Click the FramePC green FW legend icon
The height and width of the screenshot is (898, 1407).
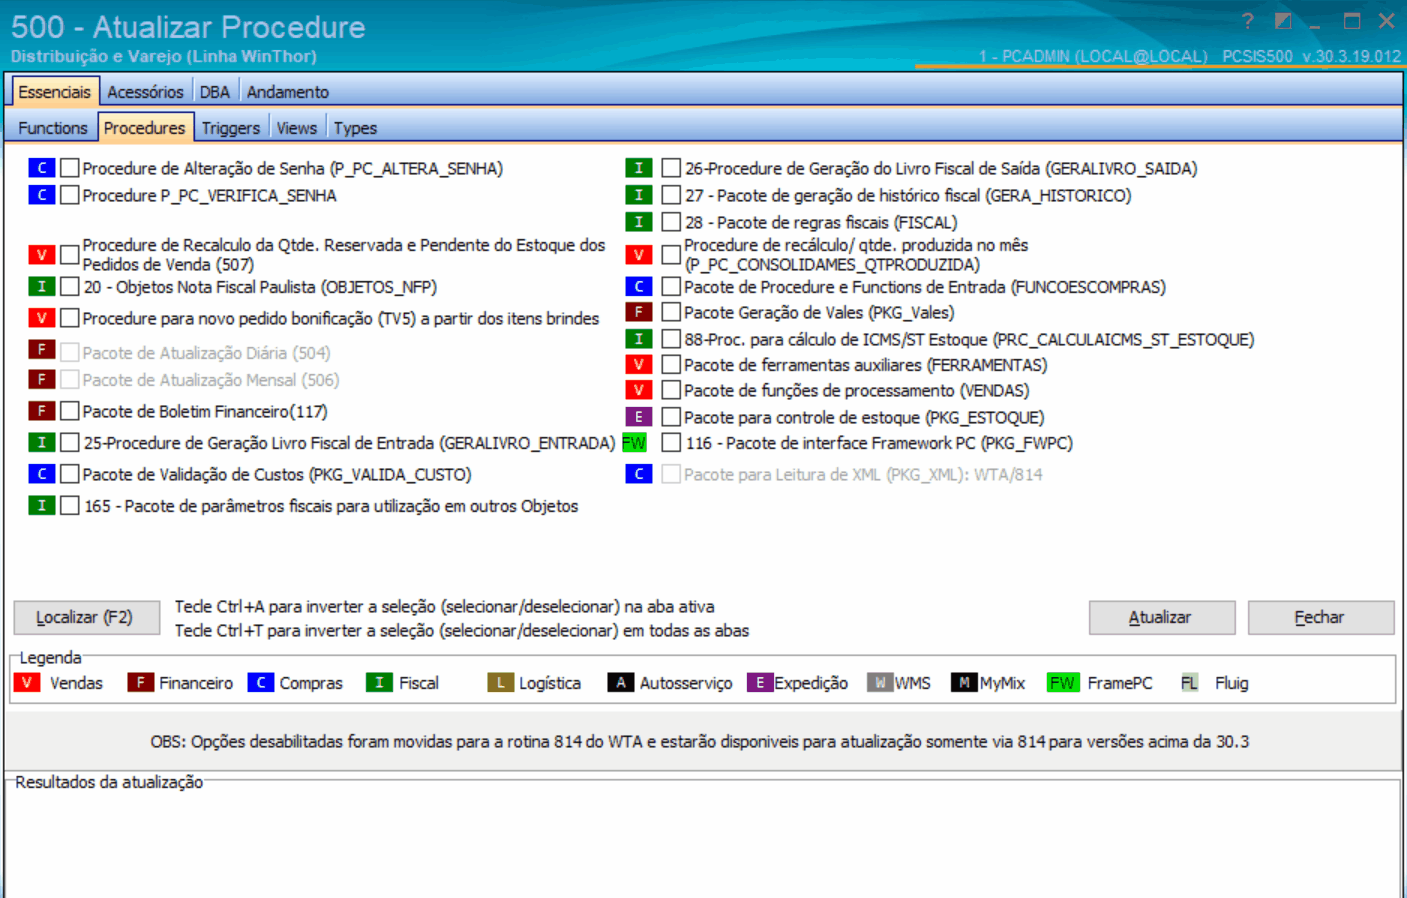click(x=1062, y=683)
